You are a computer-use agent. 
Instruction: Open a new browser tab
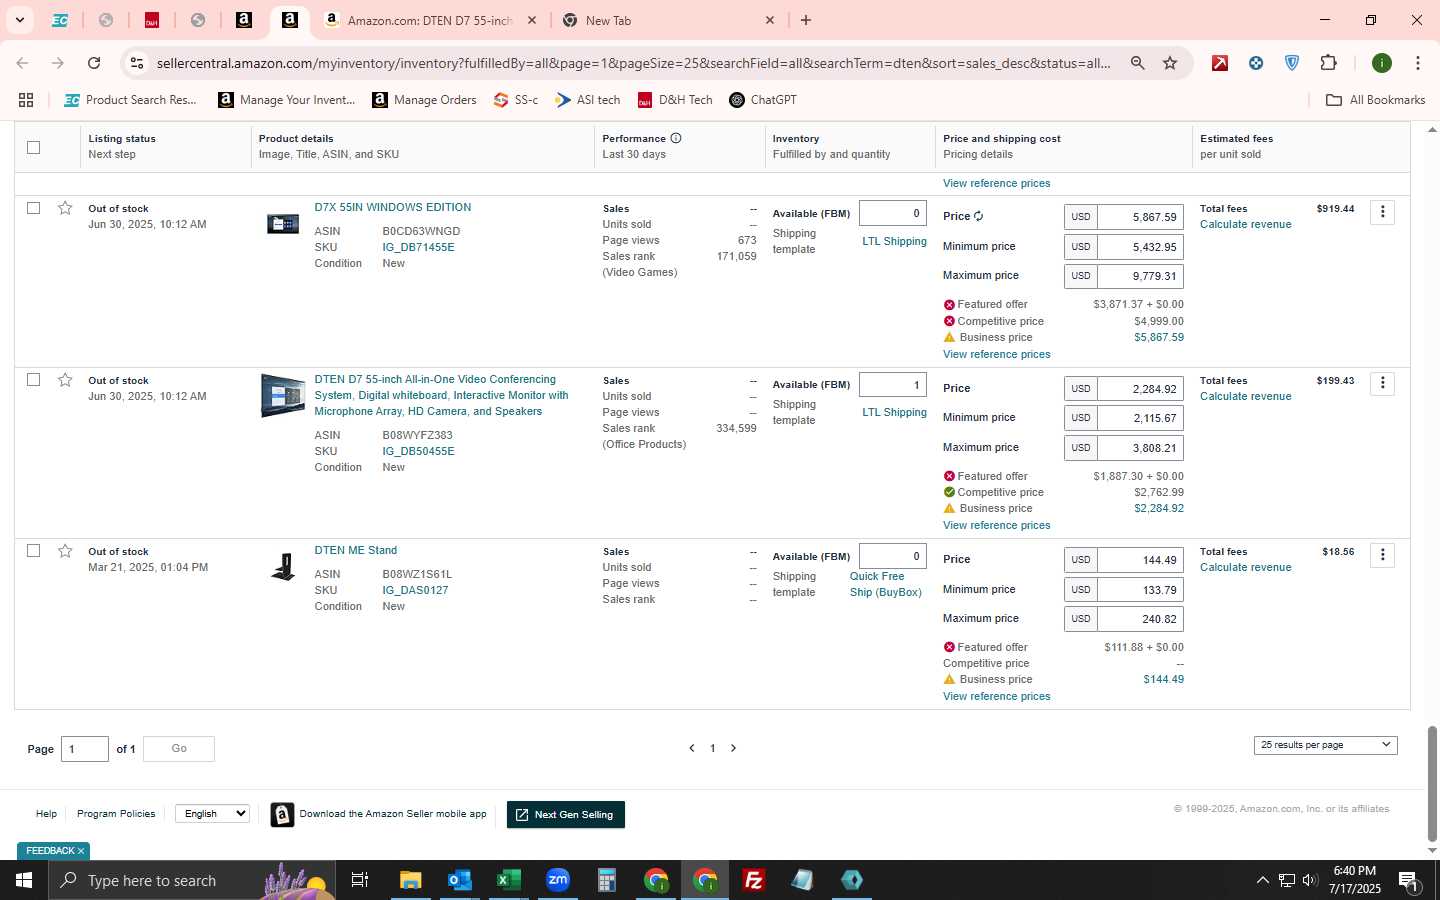click(x=806, y=20)
